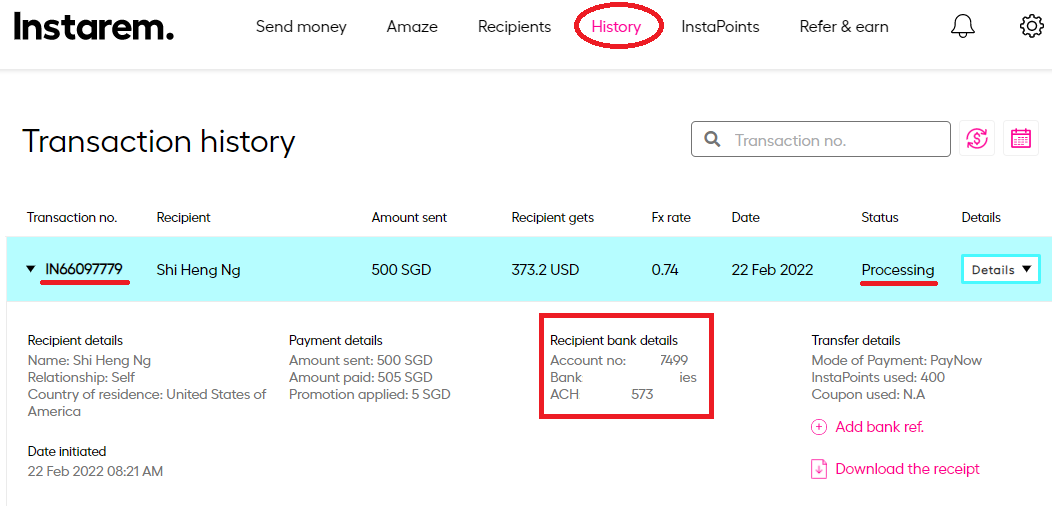Click the Instarem logo
The image size is (1052, 506).
tap(93, 27)
